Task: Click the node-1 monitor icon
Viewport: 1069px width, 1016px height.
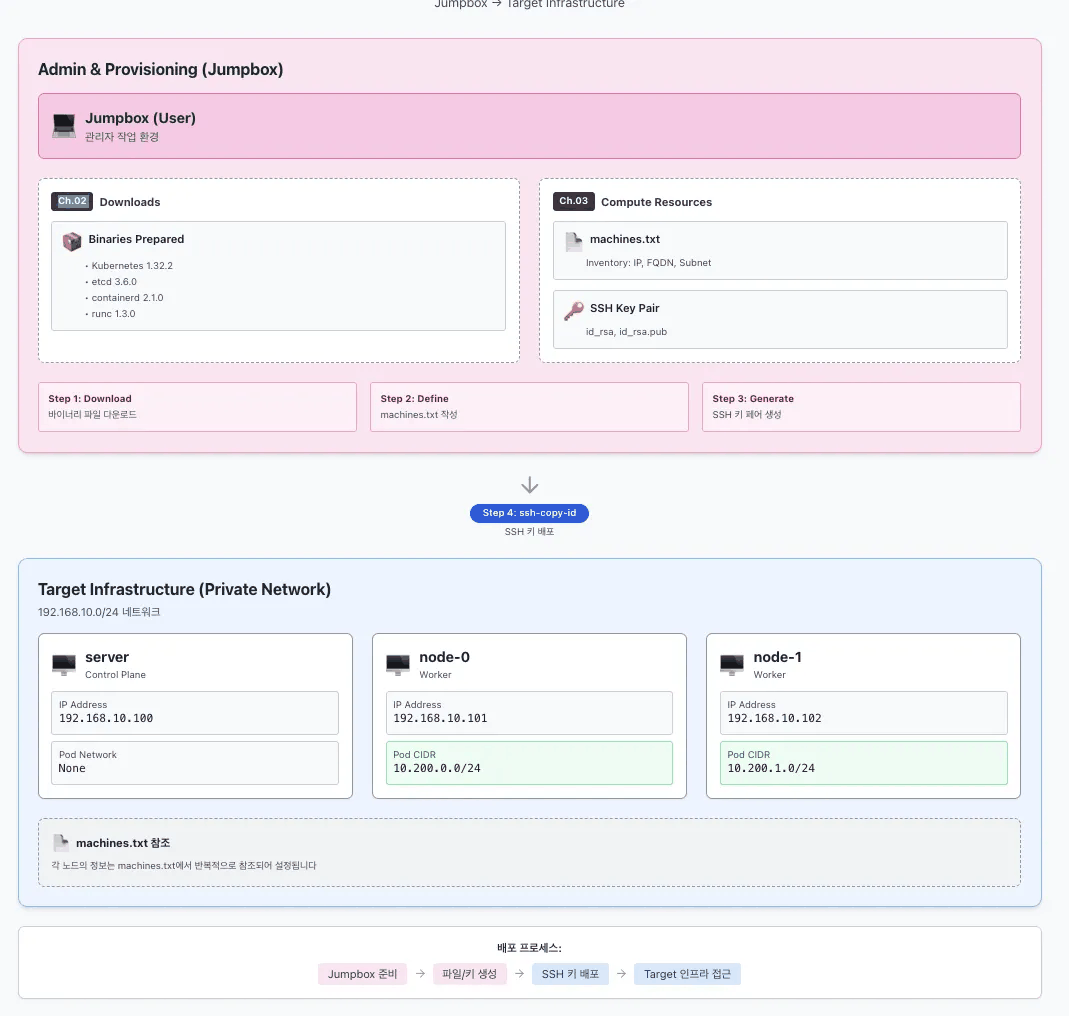Action: pos(732,664)
